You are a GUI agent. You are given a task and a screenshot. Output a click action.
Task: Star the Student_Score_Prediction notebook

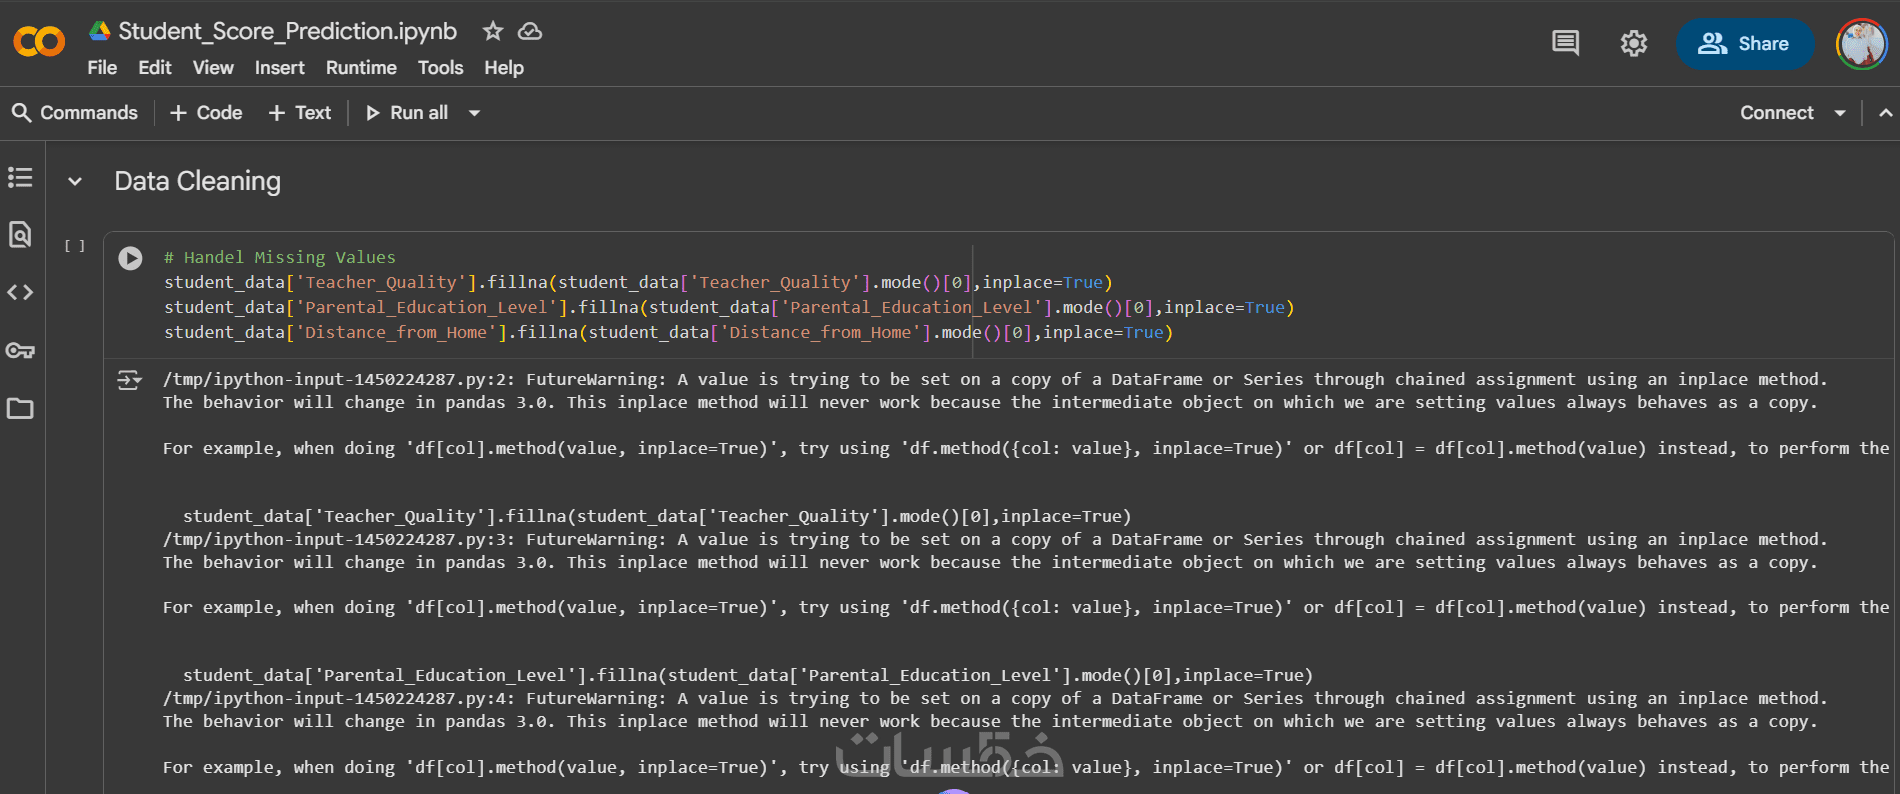492,32
